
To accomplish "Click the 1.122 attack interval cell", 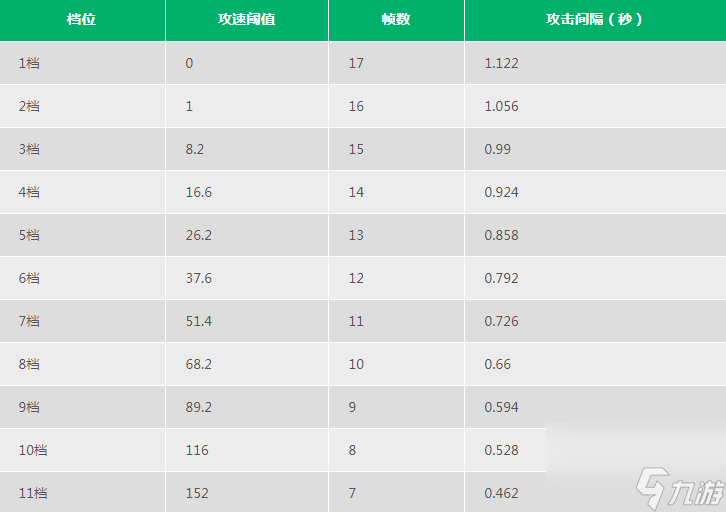I will coord(501,63).
